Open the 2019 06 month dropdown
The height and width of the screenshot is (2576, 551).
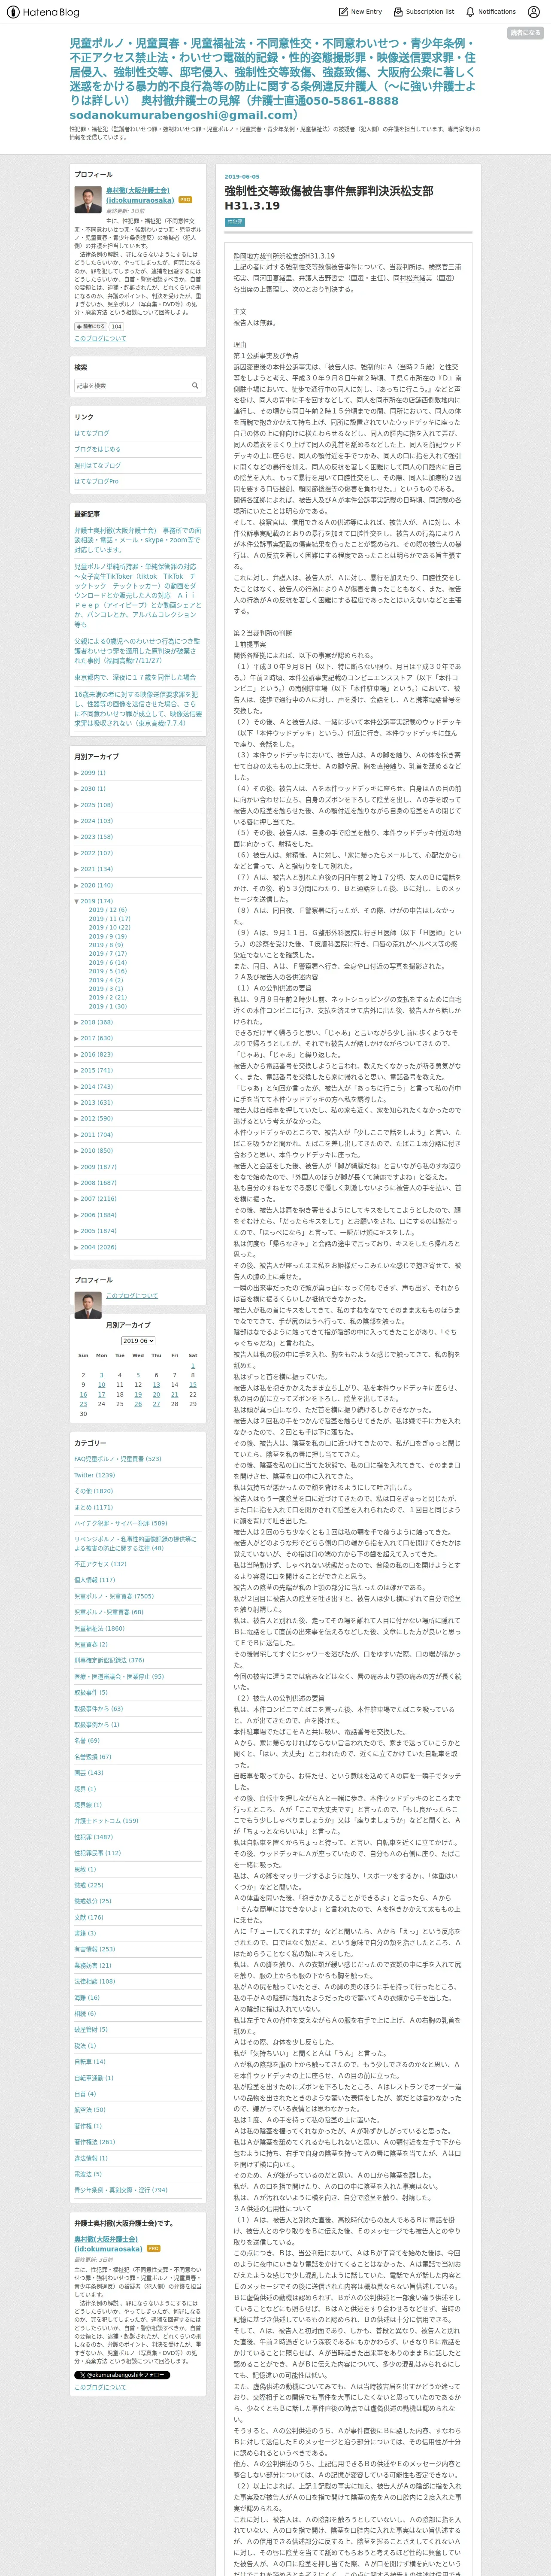138,1341
